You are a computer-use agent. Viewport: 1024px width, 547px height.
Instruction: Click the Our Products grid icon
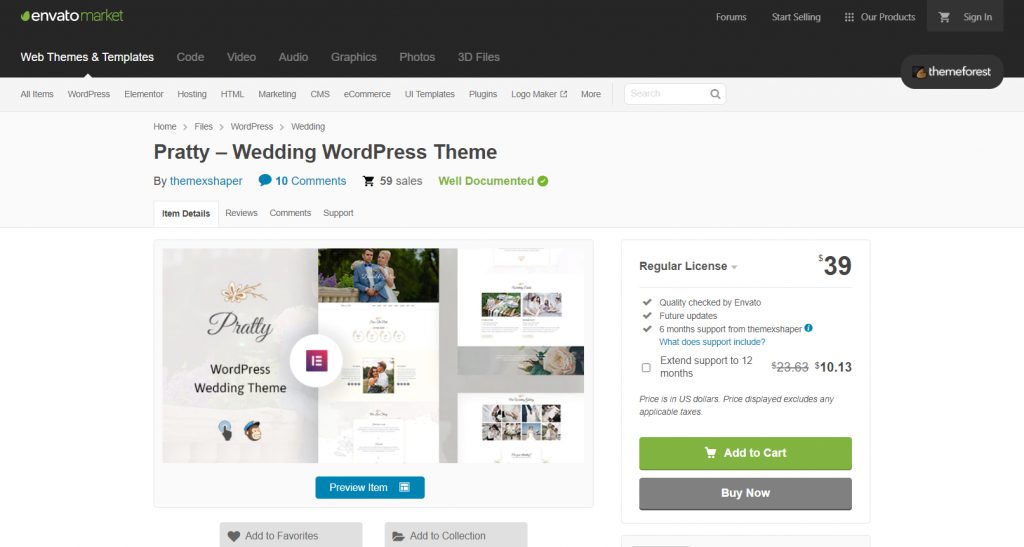click(x=849, y=18)
